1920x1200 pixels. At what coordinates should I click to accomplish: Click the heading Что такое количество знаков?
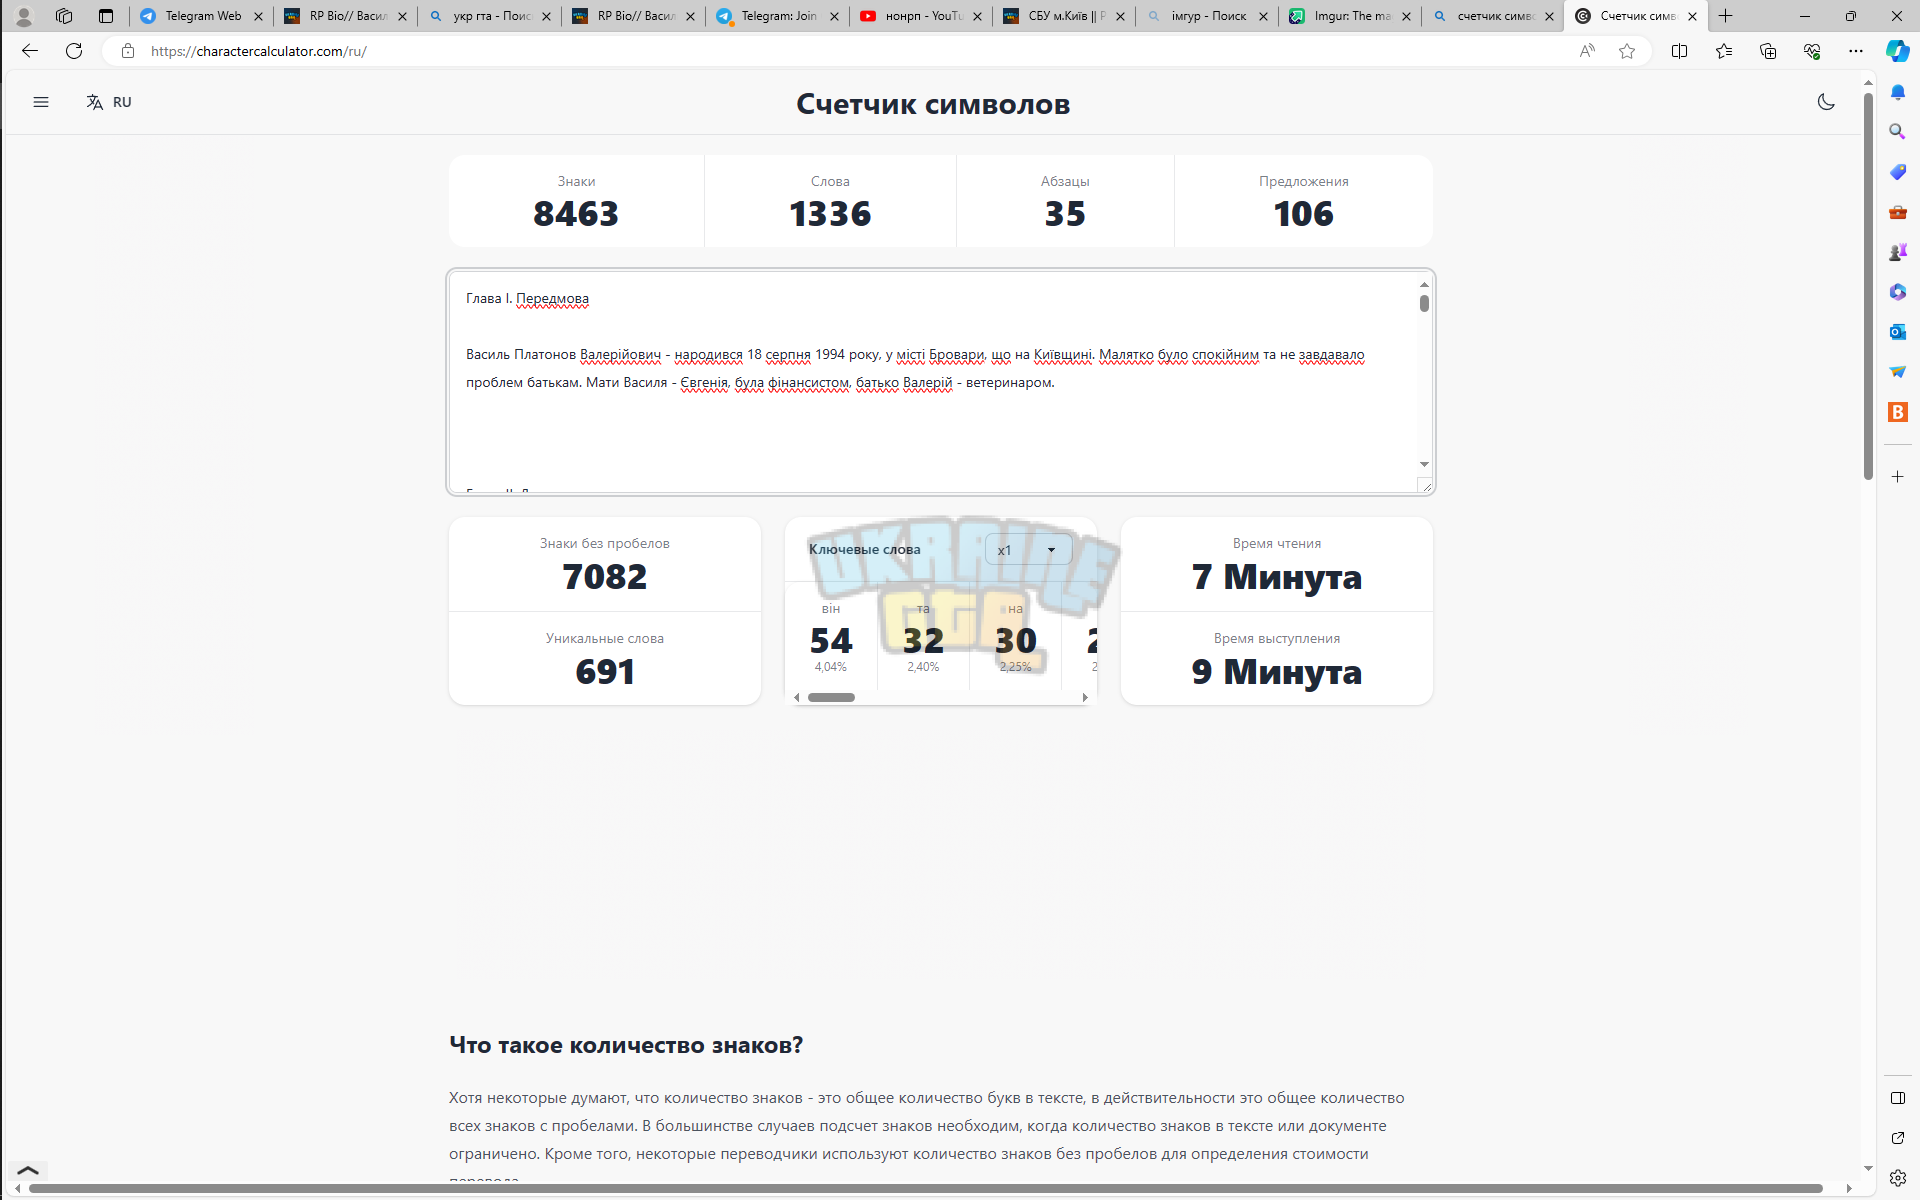click(x=626, y=1045)
